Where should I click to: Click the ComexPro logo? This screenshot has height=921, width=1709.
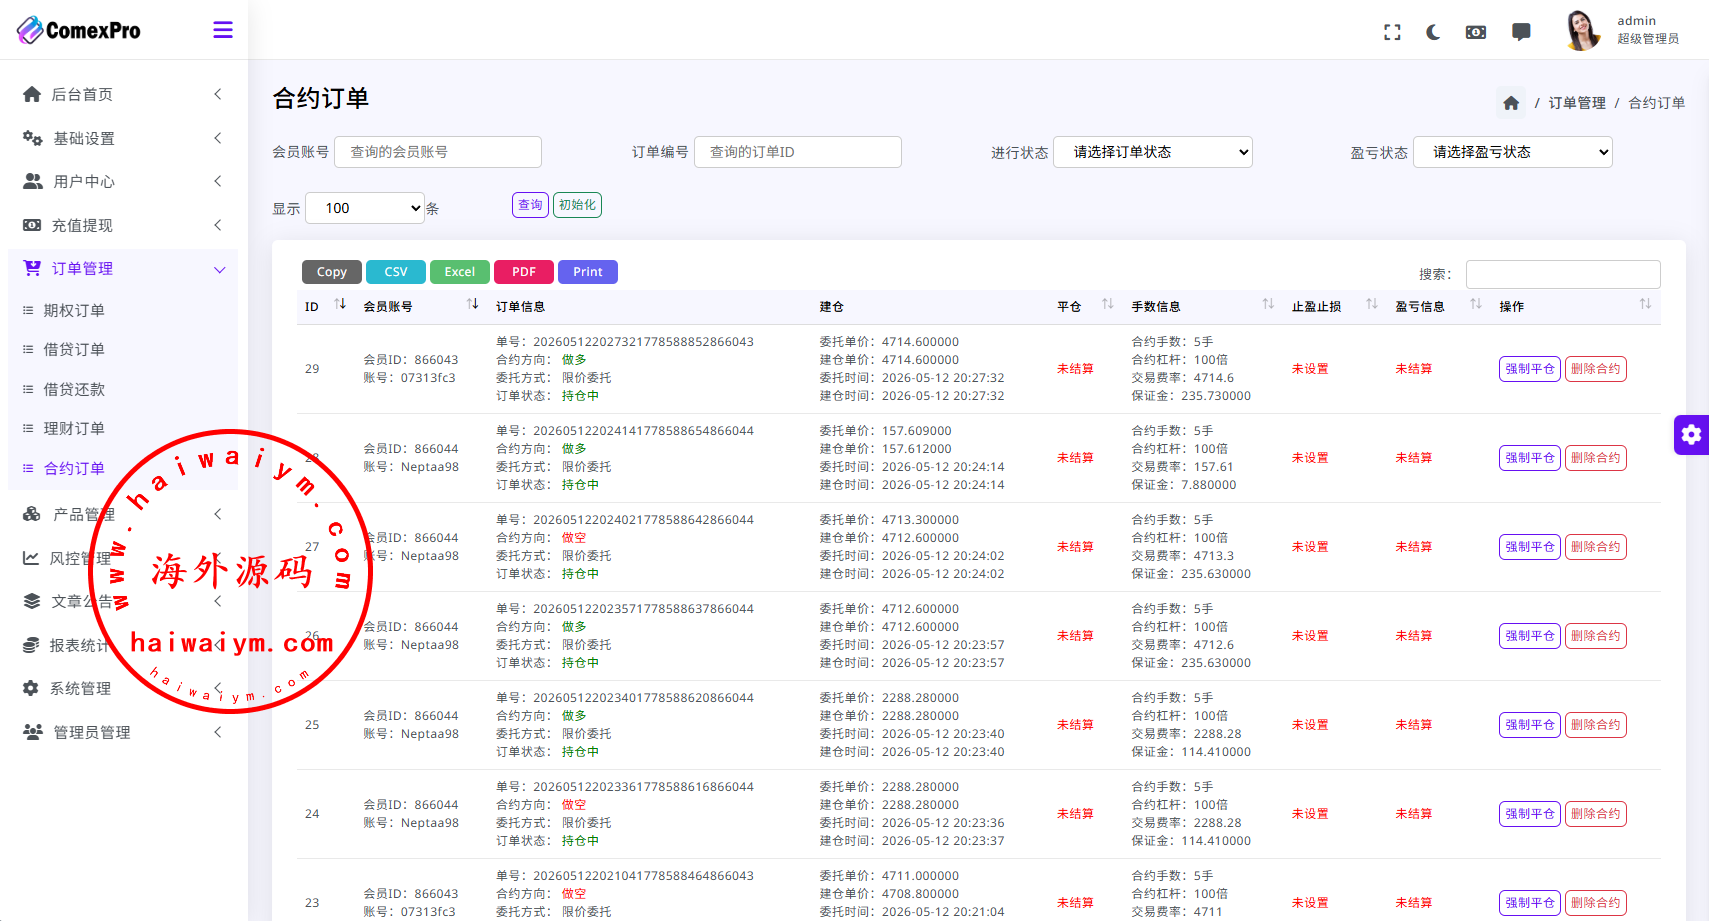(79, 30)
